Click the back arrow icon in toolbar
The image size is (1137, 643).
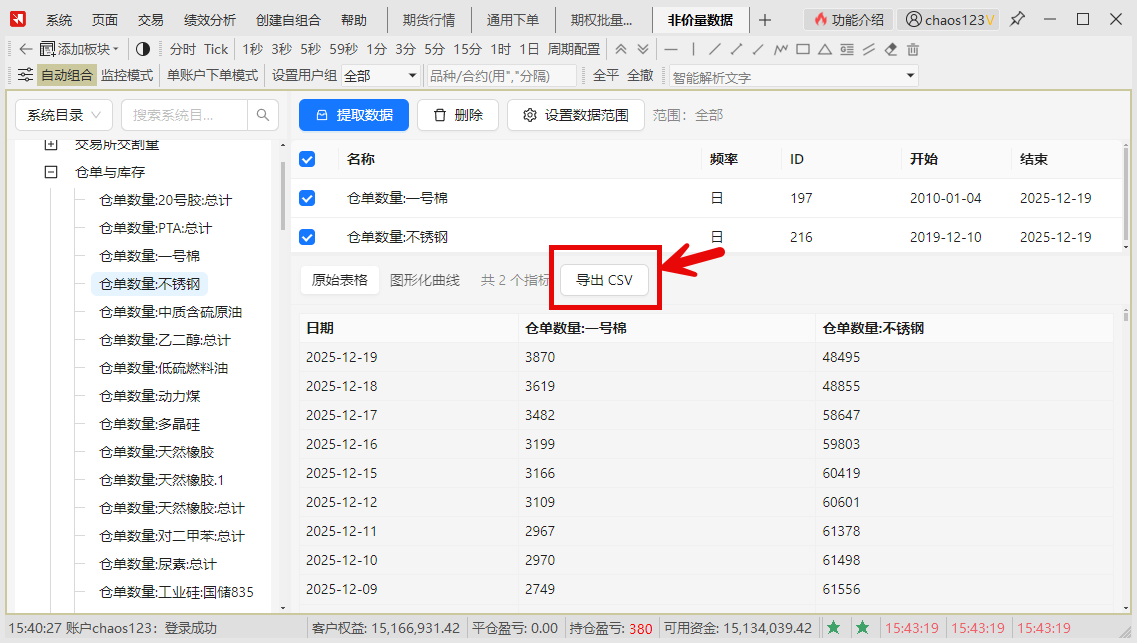pyautogui.click(x=25, y=49)
